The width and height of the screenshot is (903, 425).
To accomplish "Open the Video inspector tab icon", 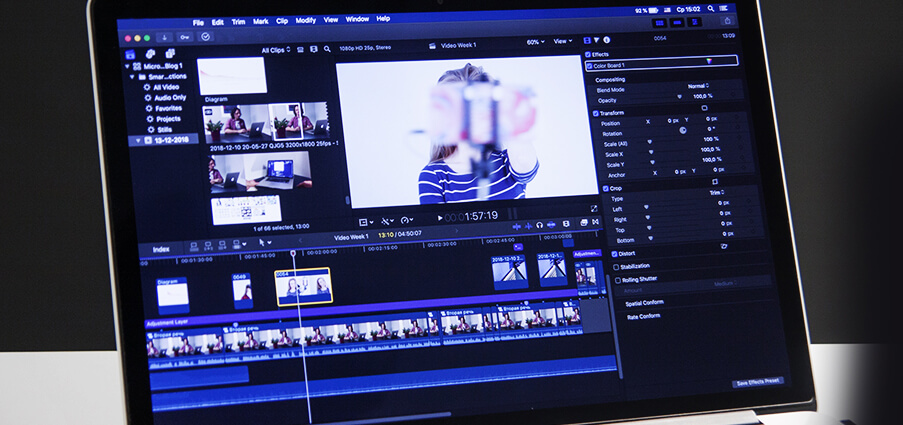I will click(x=587, y=41).
